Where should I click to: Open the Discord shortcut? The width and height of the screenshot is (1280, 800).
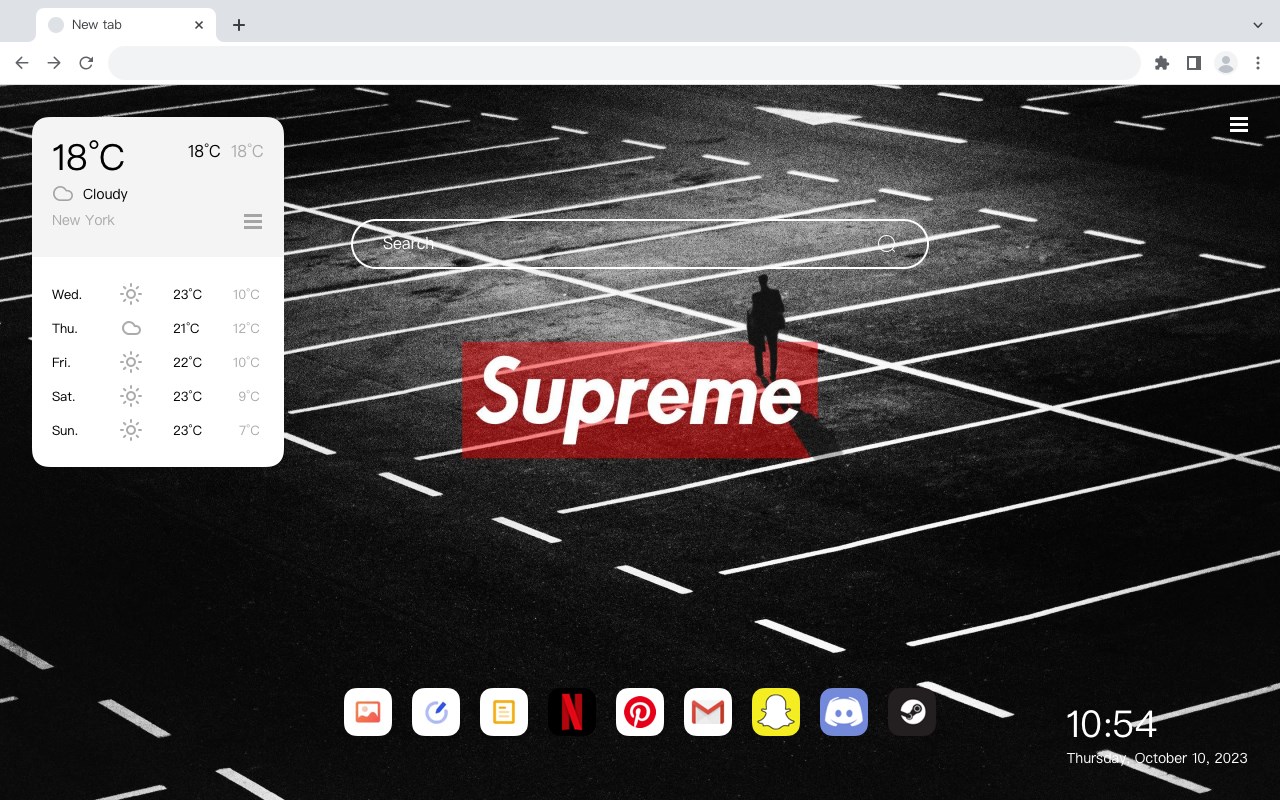pos(844,712)
